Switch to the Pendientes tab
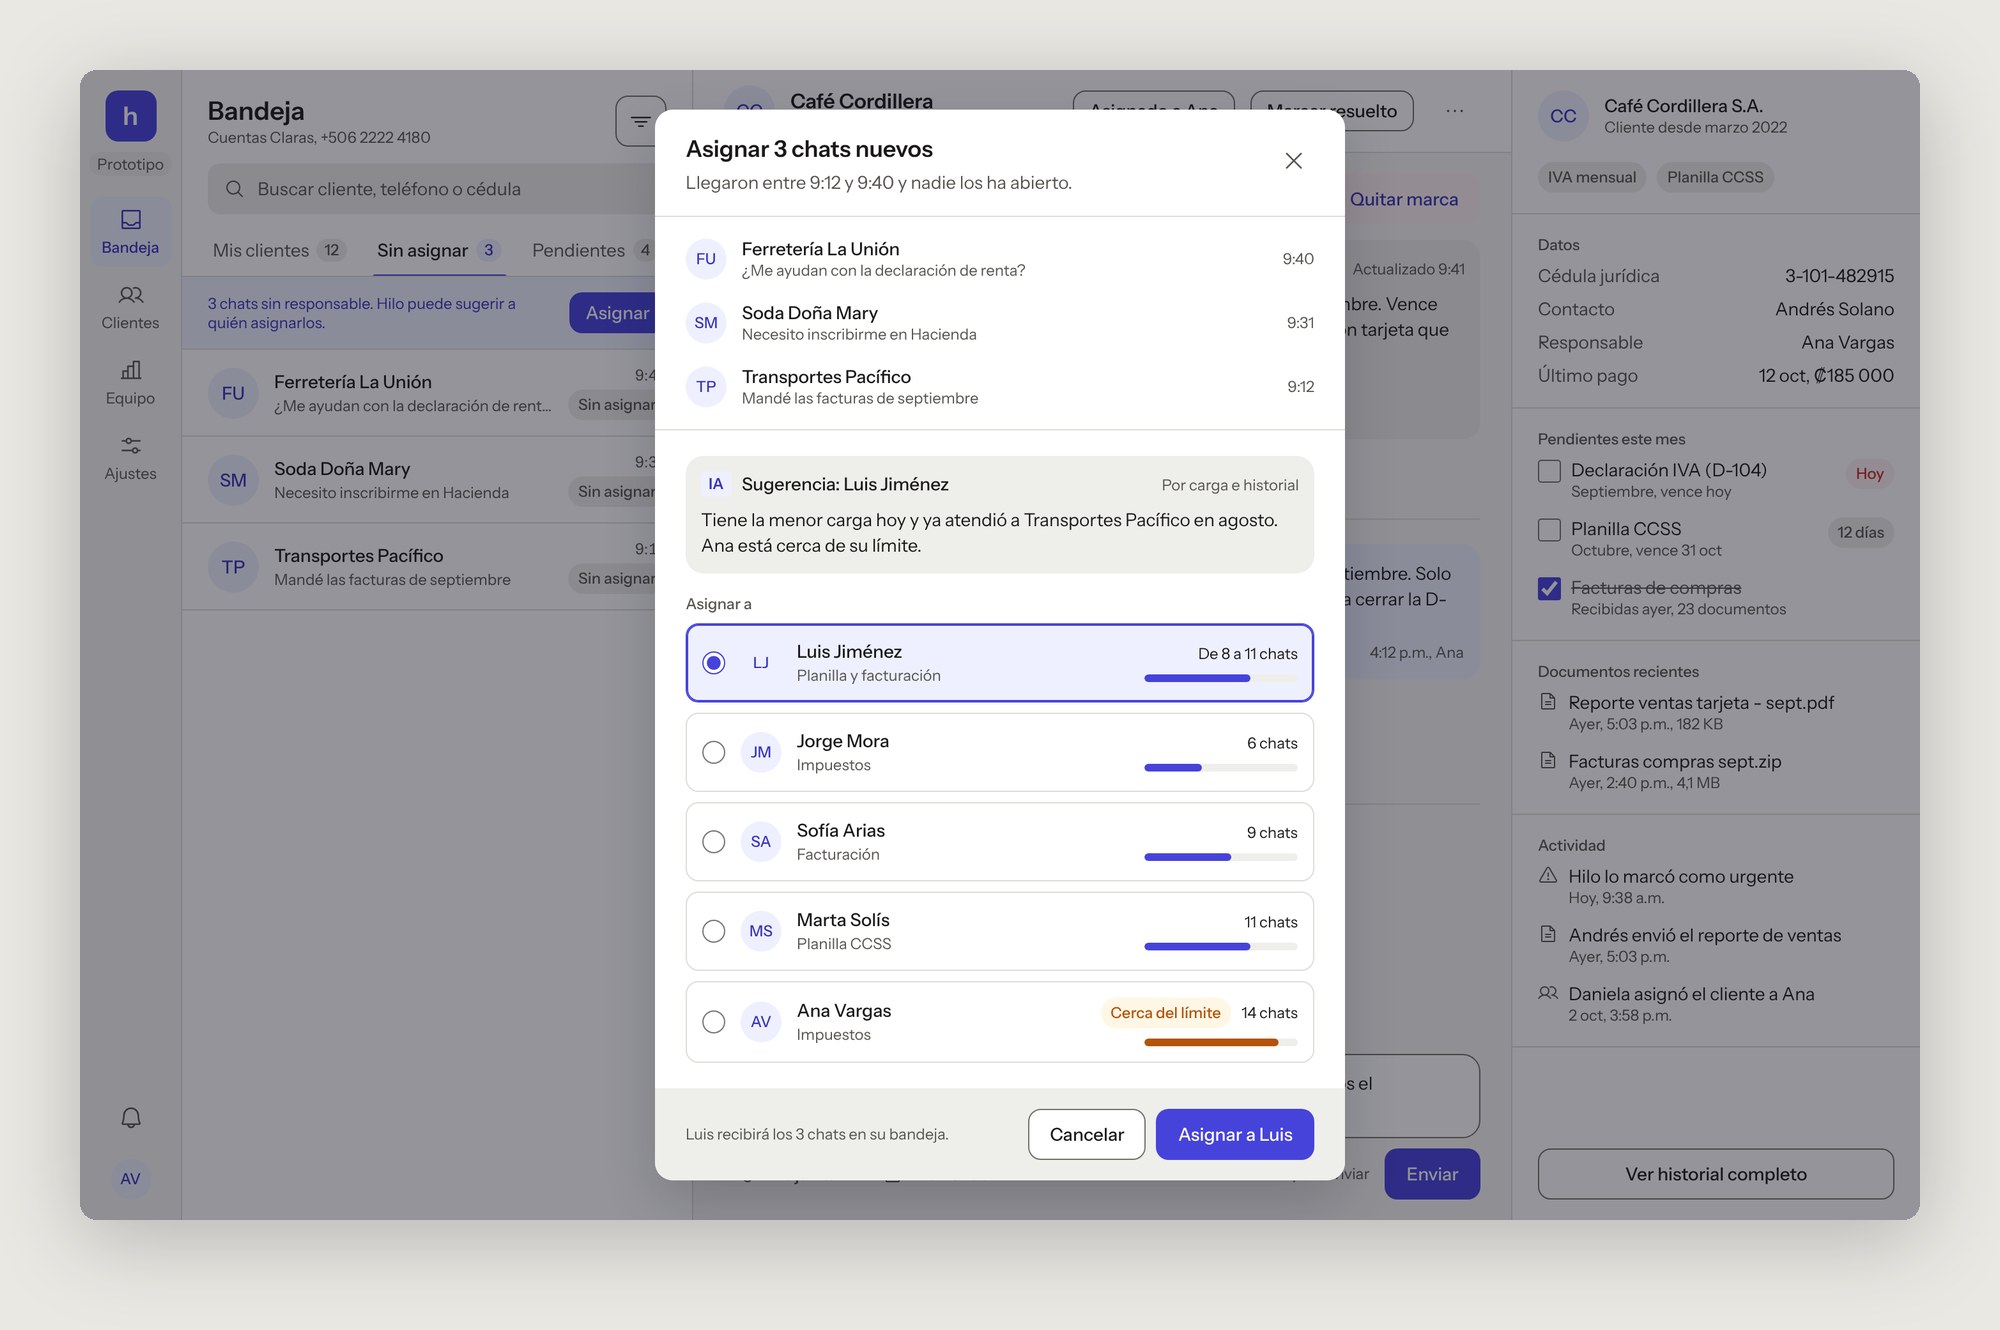Viewport: 2000px width, 1330px height. coord(592,250)
